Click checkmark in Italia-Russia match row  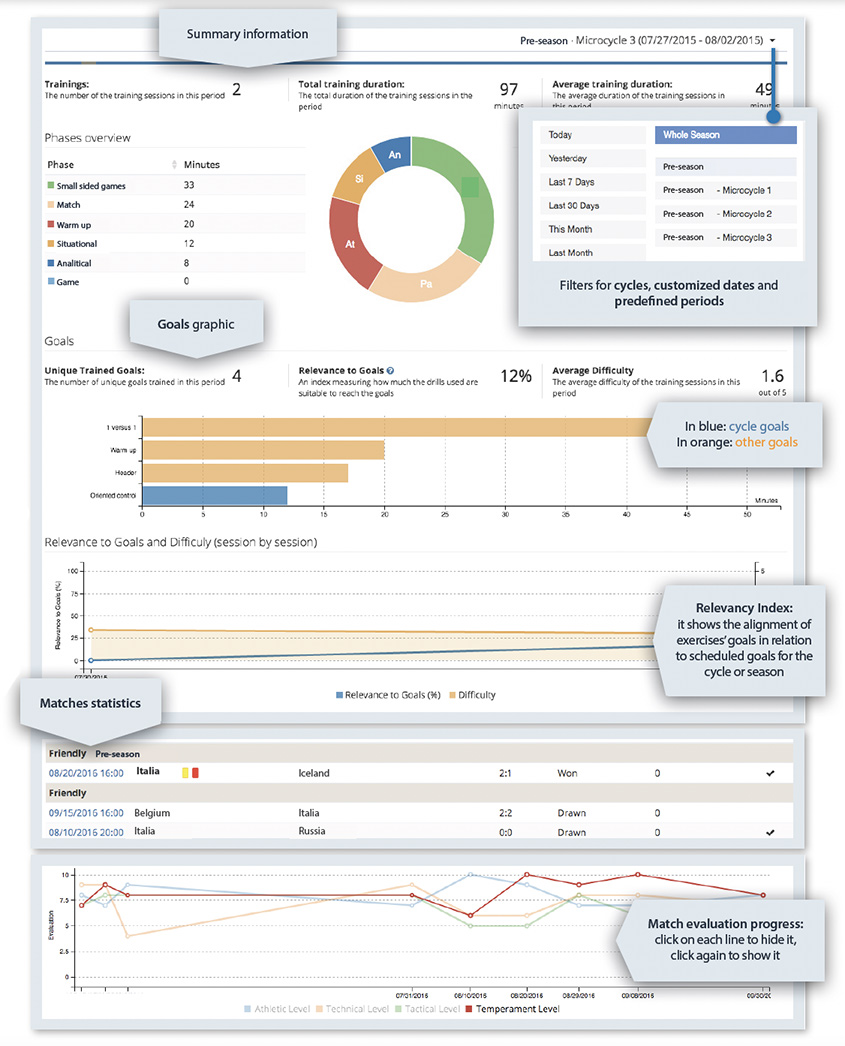click(x=770, y=833)
